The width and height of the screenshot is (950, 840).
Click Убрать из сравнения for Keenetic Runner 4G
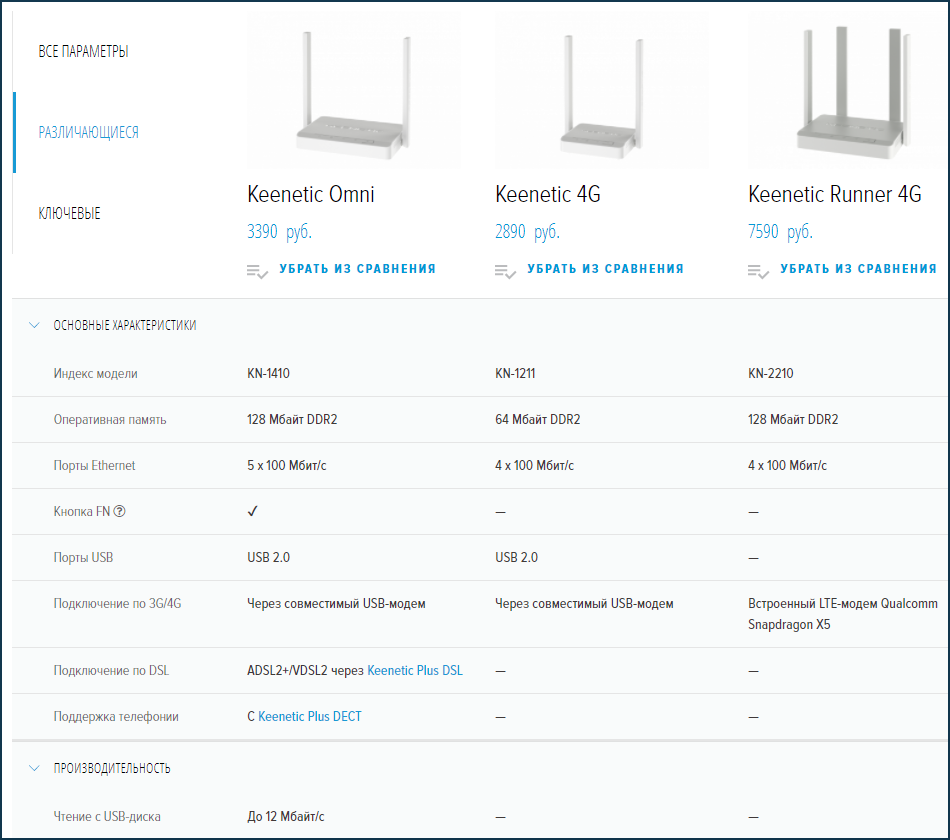[x=858, y=269]
